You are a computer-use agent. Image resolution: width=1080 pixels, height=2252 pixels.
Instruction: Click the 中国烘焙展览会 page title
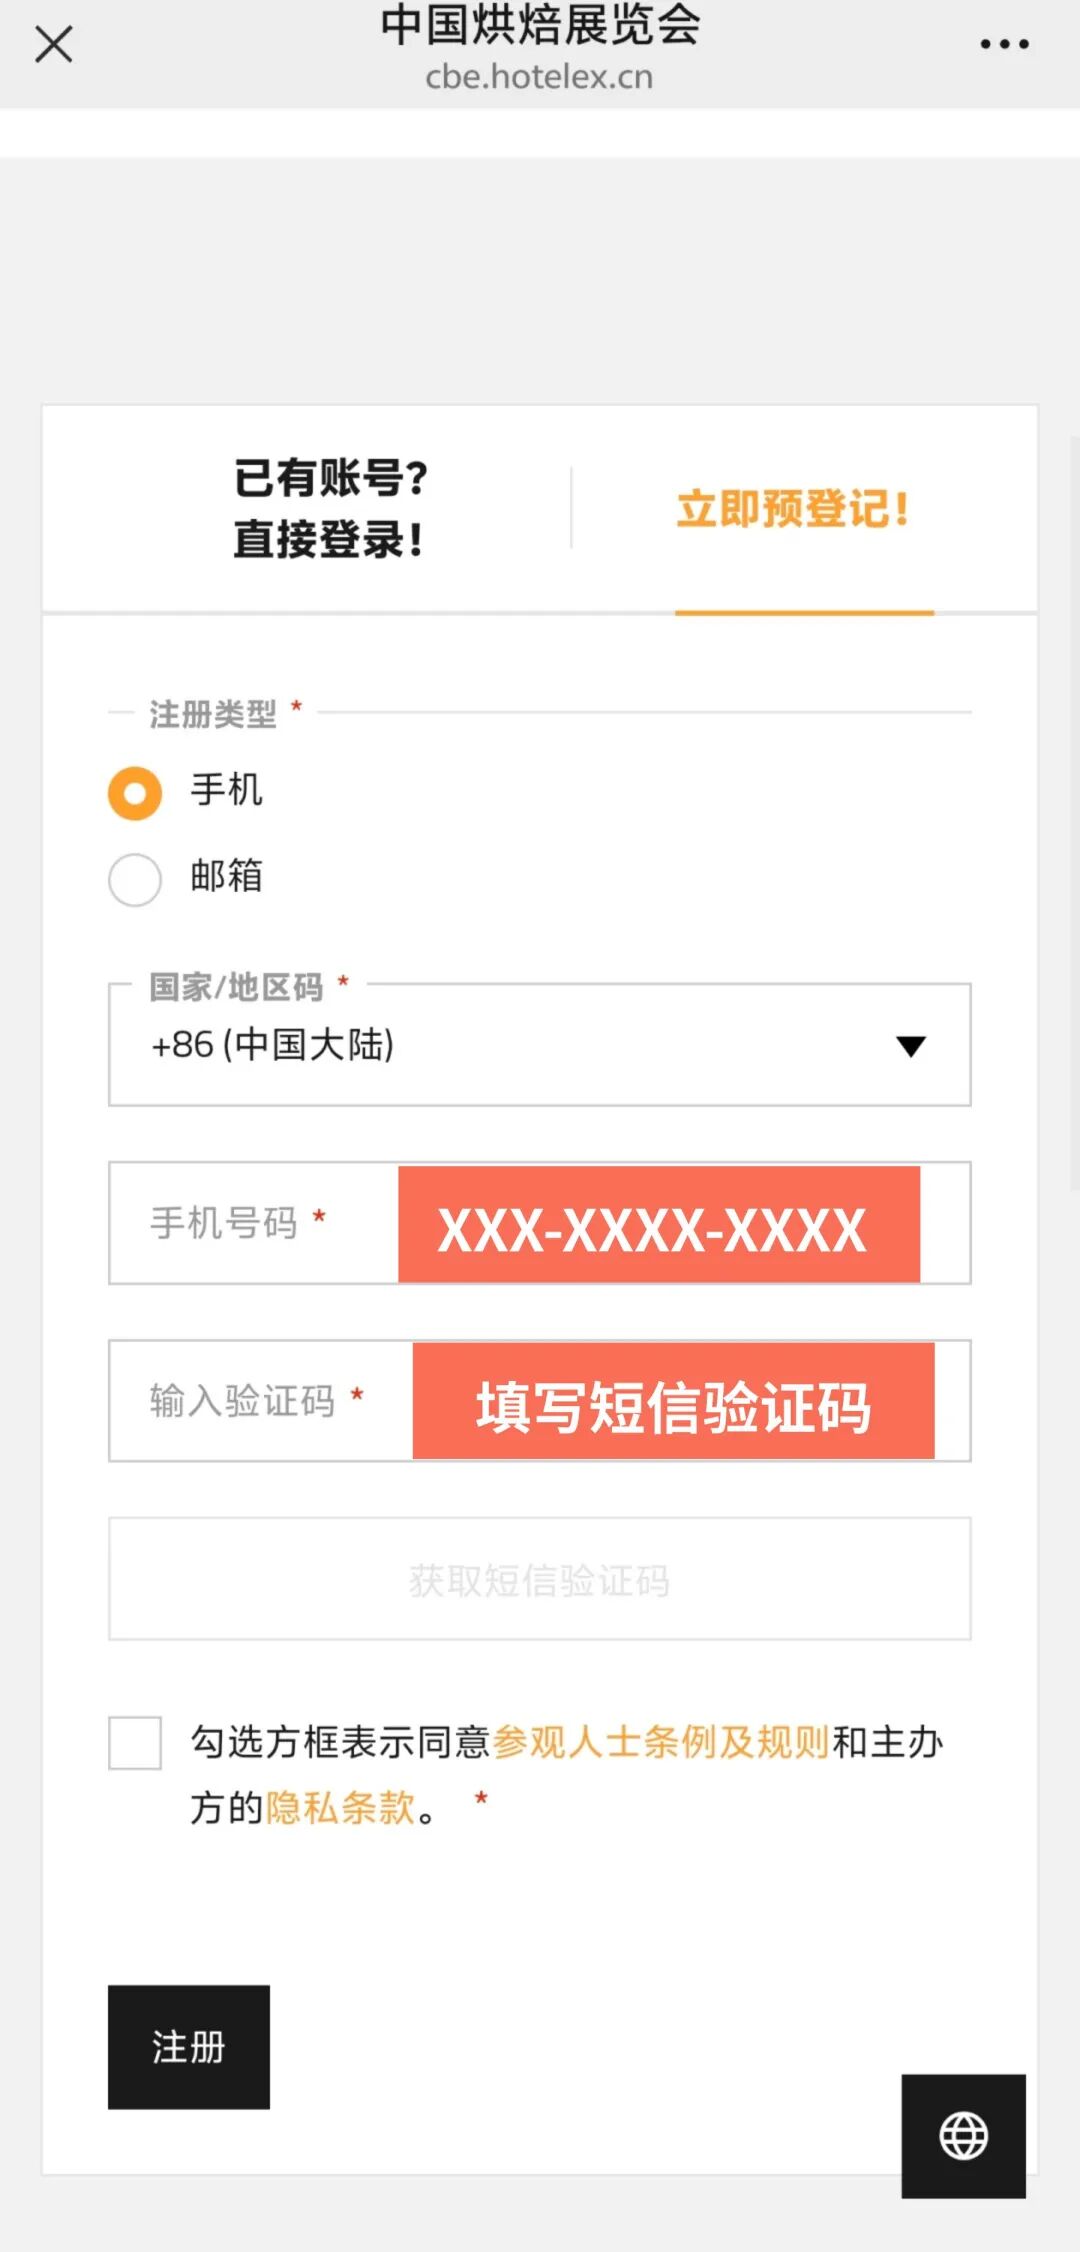539,25
